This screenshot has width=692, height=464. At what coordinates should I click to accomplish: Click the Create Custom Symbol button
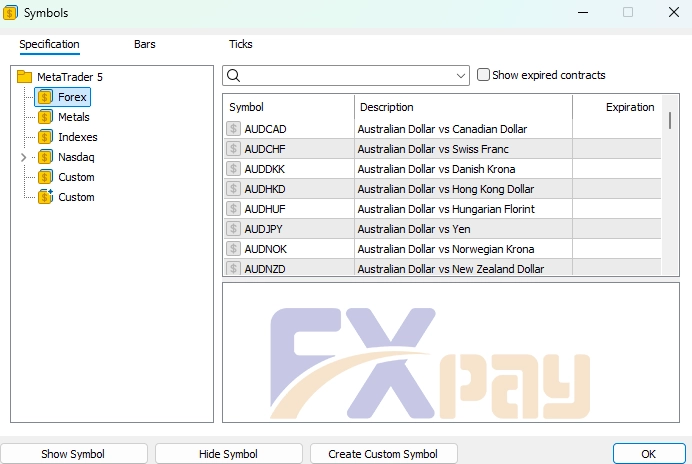point(383,454)
